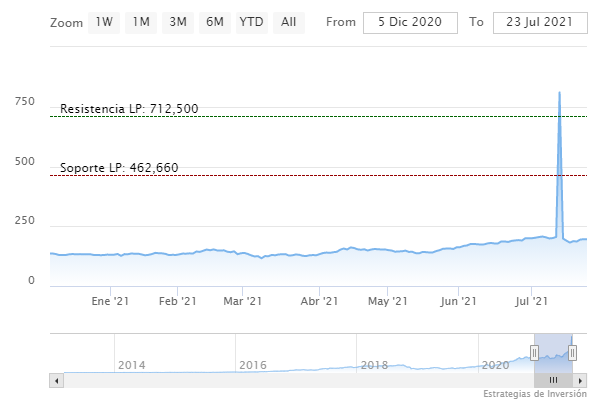
Task: Set zoom to 1M
Action: (141, 22)
